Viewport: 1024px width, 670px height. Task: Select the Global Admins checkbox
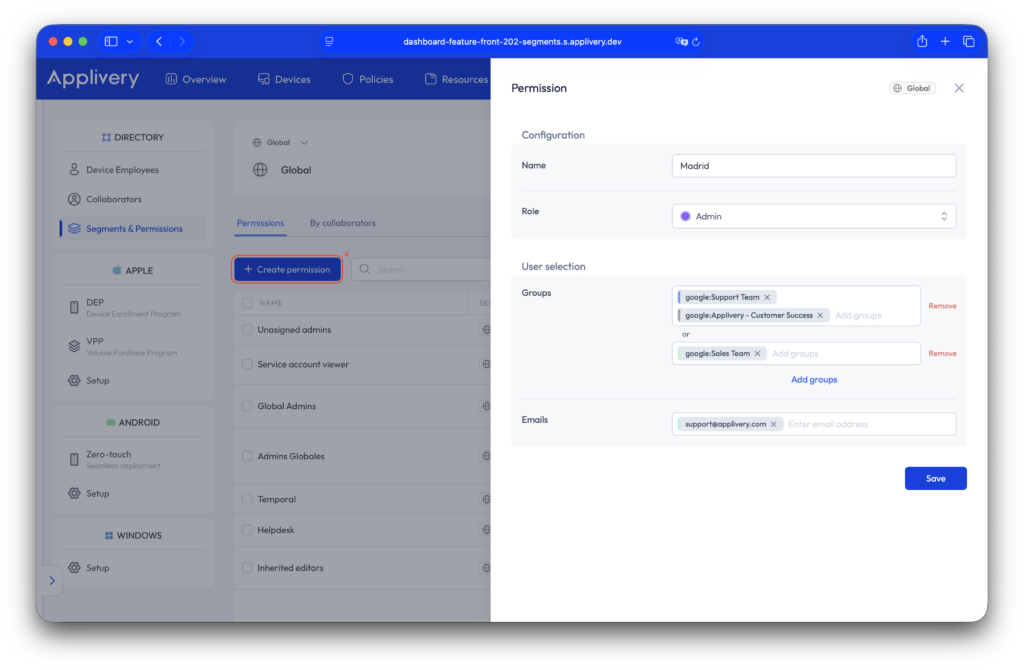(x=247, y=406)
